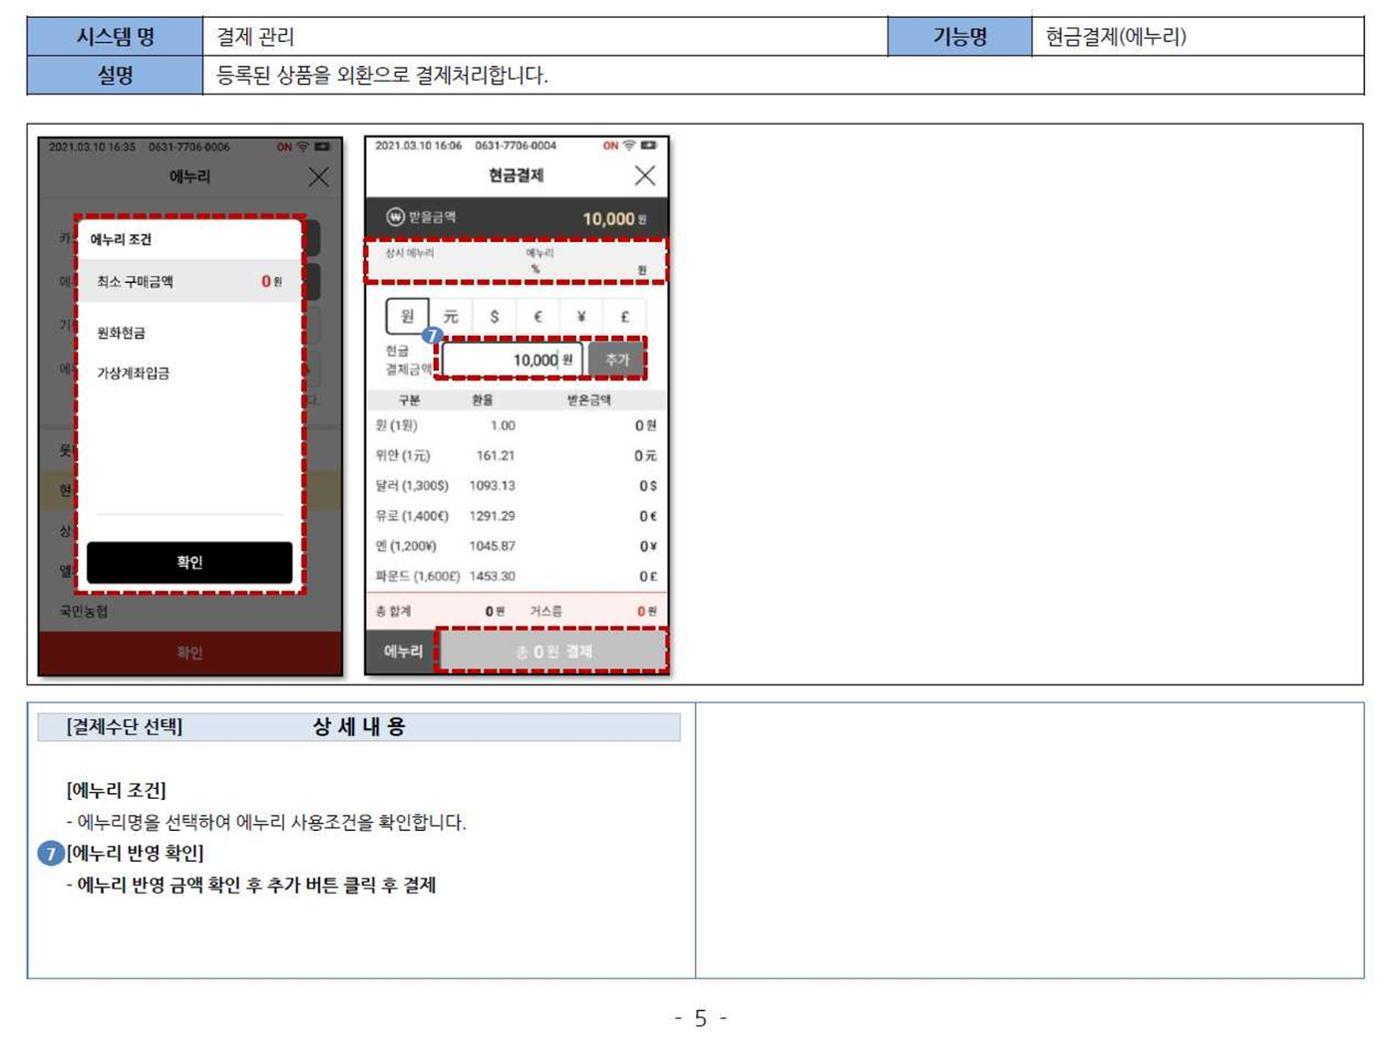1400x1046 pixels.
Task: Click the 1453.30 exchange rate value
Action: (492, 576)
